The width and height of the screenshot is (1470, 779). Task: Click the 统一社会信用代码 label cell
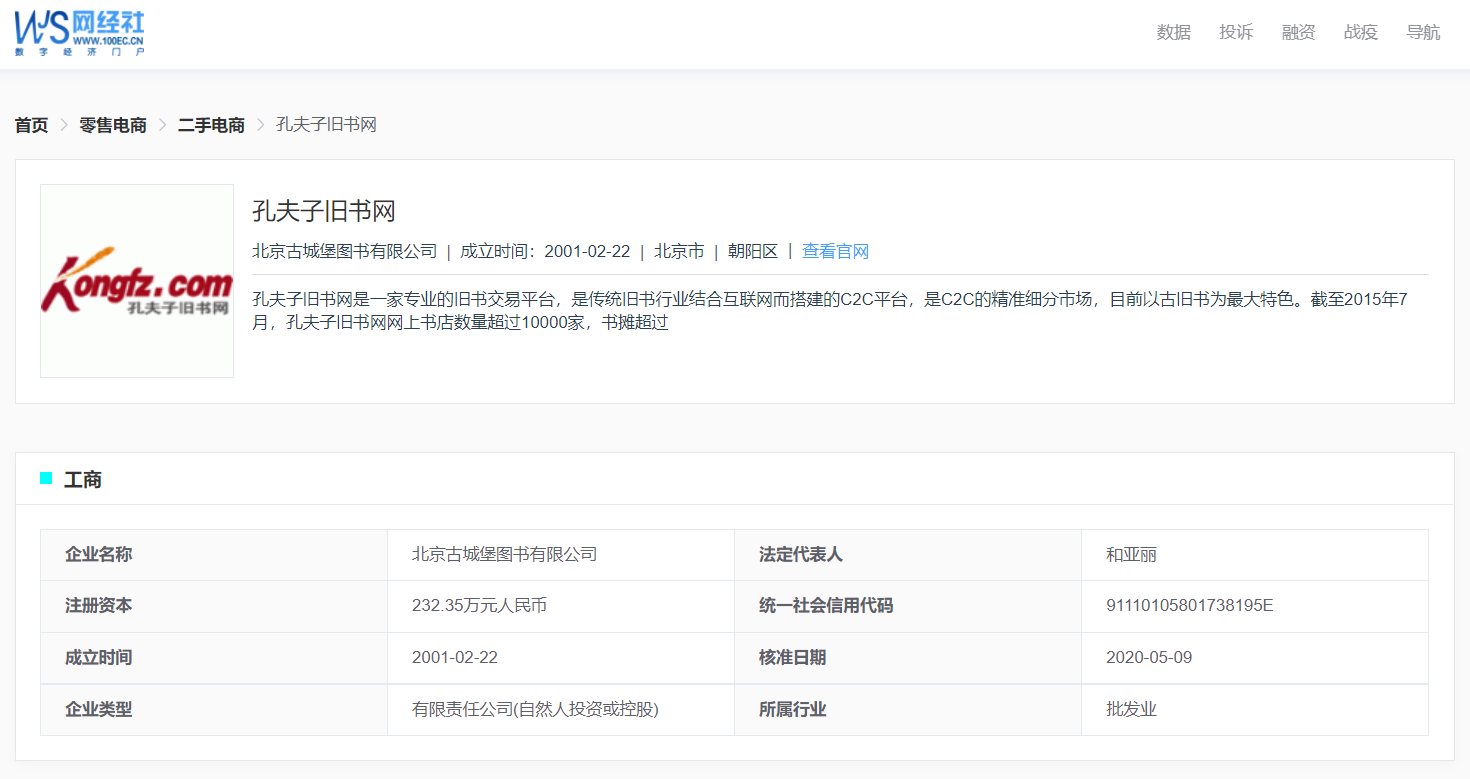pyautogui.click(x=908, y=606)
